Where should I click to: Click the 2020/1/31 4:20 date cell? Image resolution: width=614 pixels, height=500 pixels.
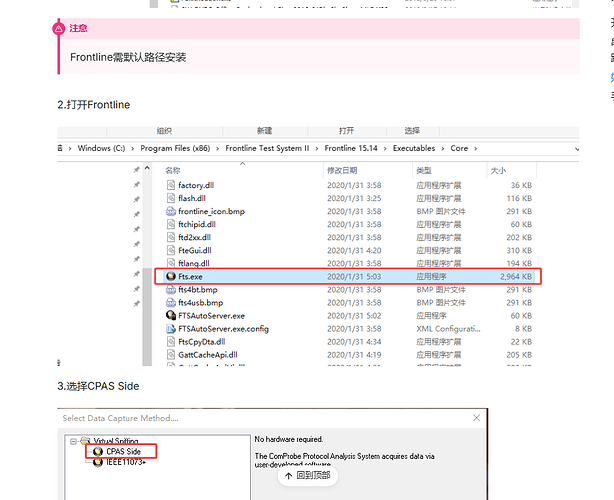pos(354,250)
